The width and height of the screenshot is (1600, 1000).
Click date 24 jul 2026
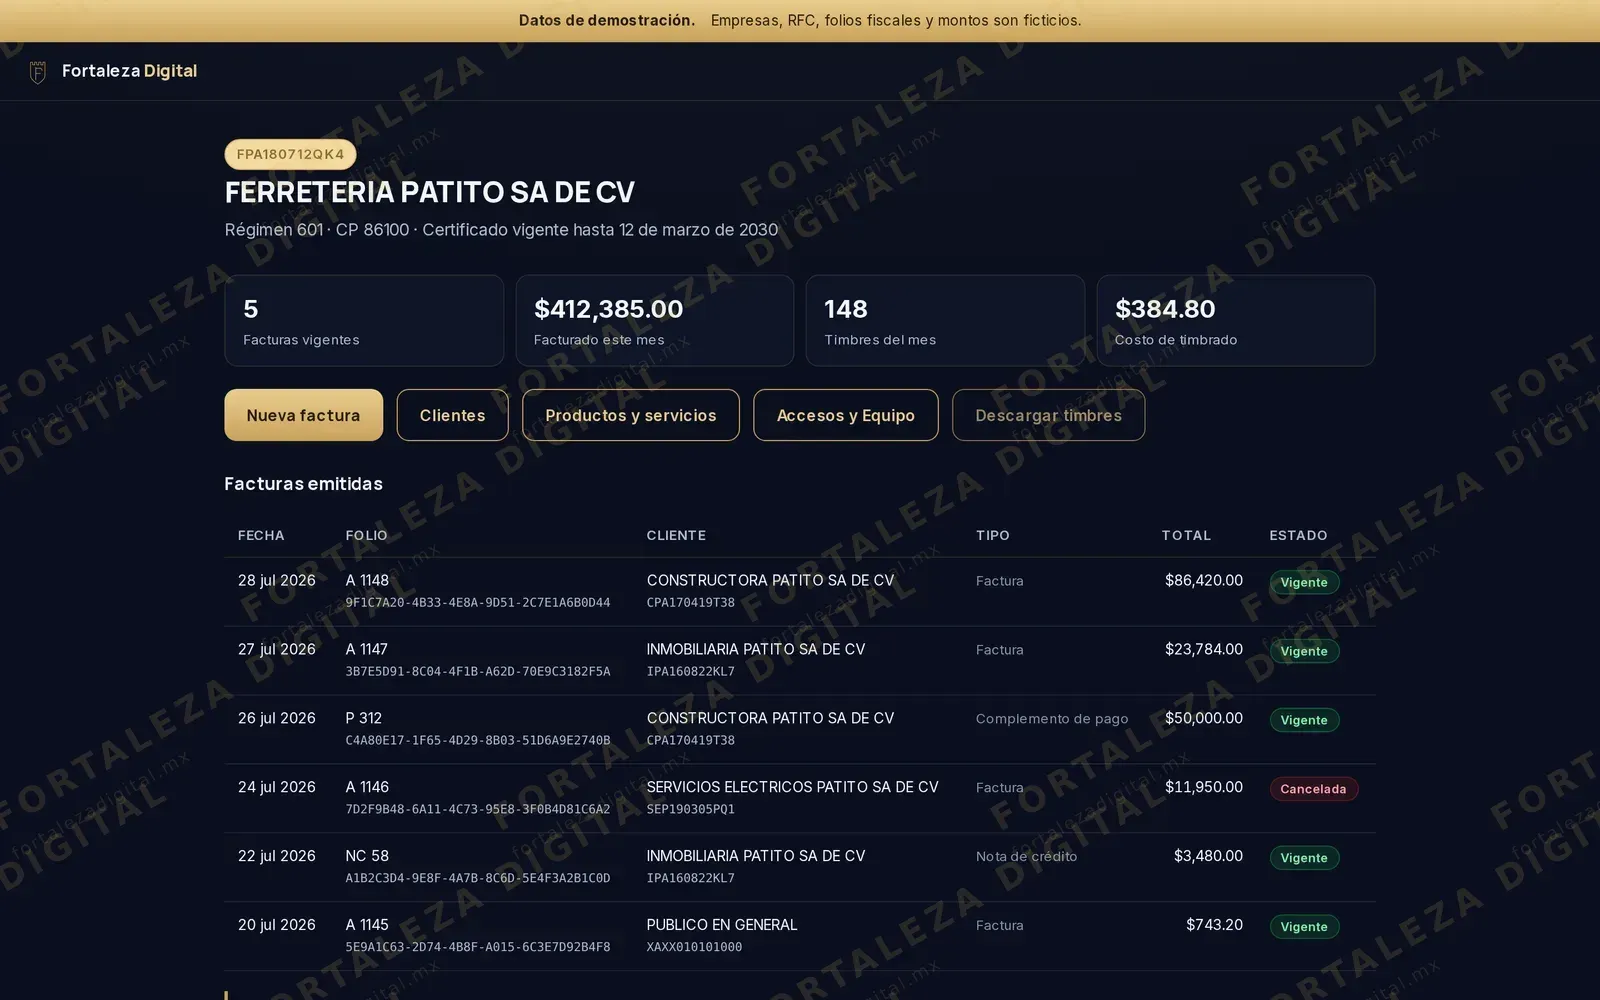[x=277, y=787]
